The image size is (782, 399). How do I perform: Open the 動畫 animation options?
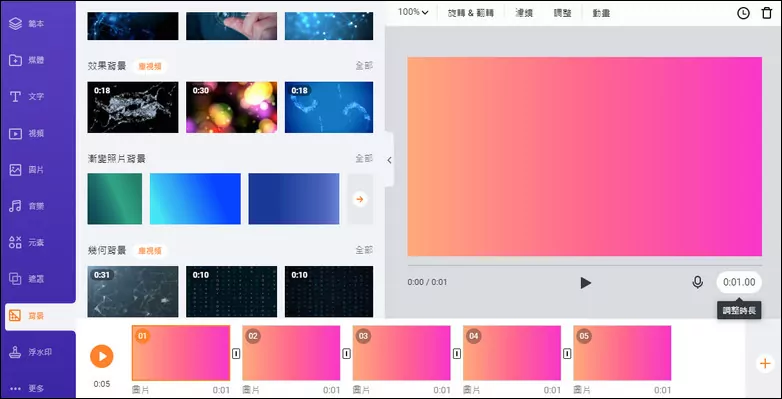click(x=601, y=13)
